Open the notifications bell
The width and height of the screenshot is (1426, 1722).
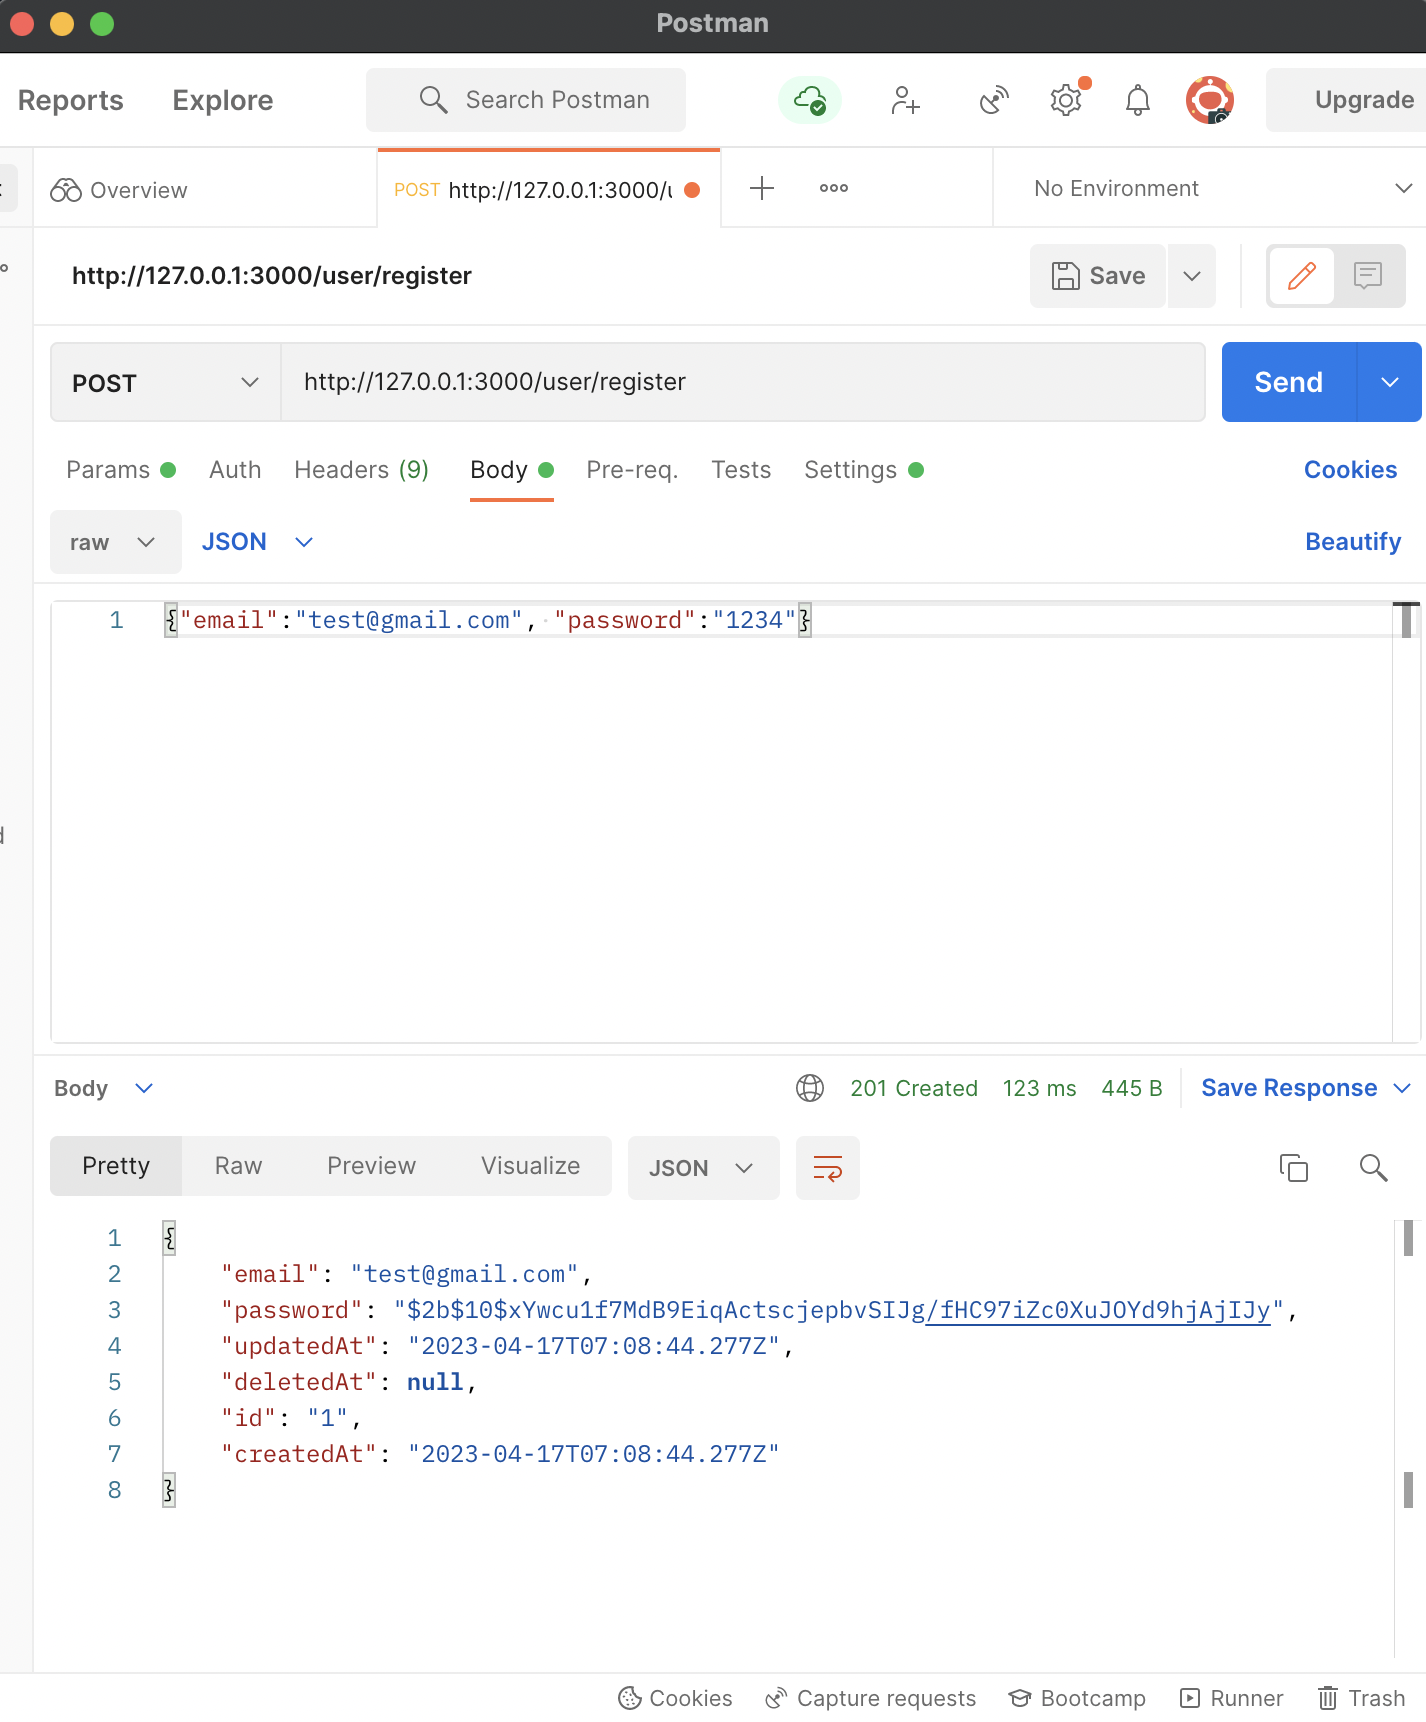1138,100
